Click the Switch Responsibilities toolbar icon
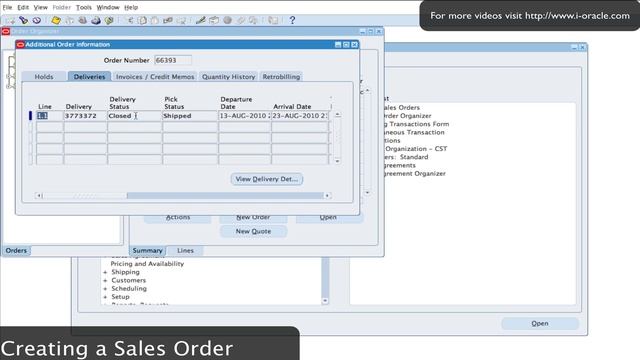The image size is (640, 360). (x=82, y=20)
